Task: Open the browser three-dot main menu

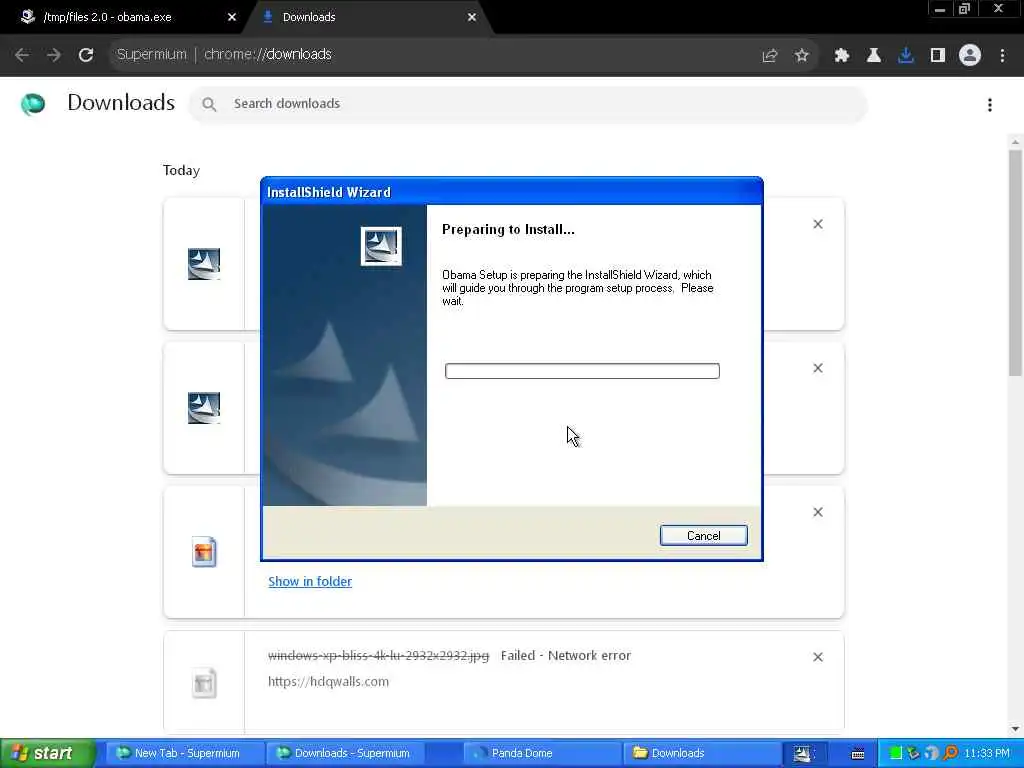Action: 1002,56
